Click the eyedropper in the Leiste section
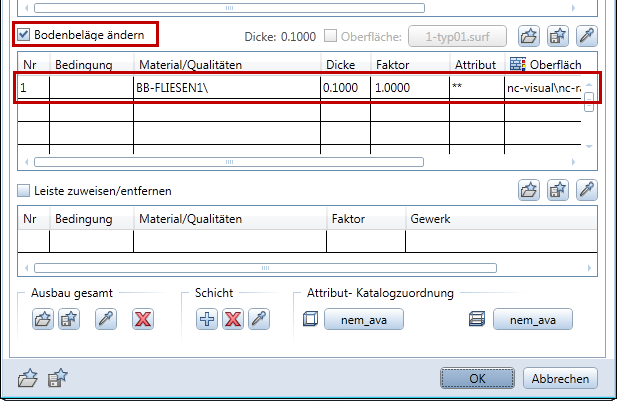This screenshot has height=401, width=617. coord(587,189)
